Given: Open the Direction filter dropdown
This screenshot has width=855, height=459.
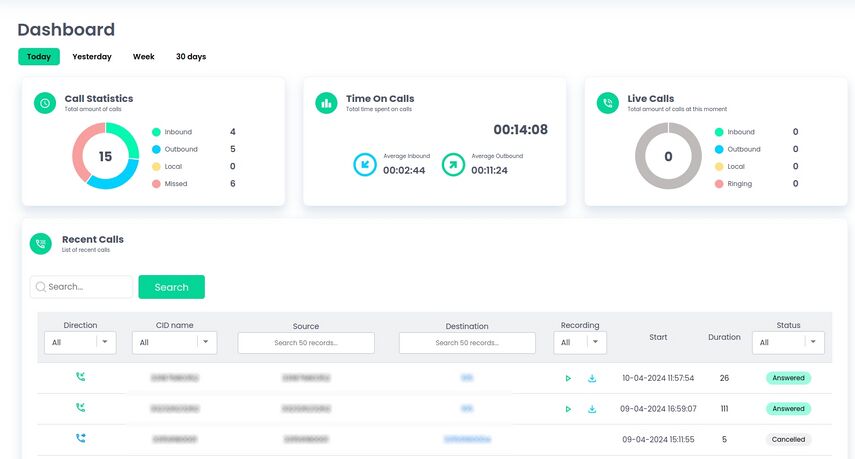Looking at the screenshot, I should coord(80,342).
